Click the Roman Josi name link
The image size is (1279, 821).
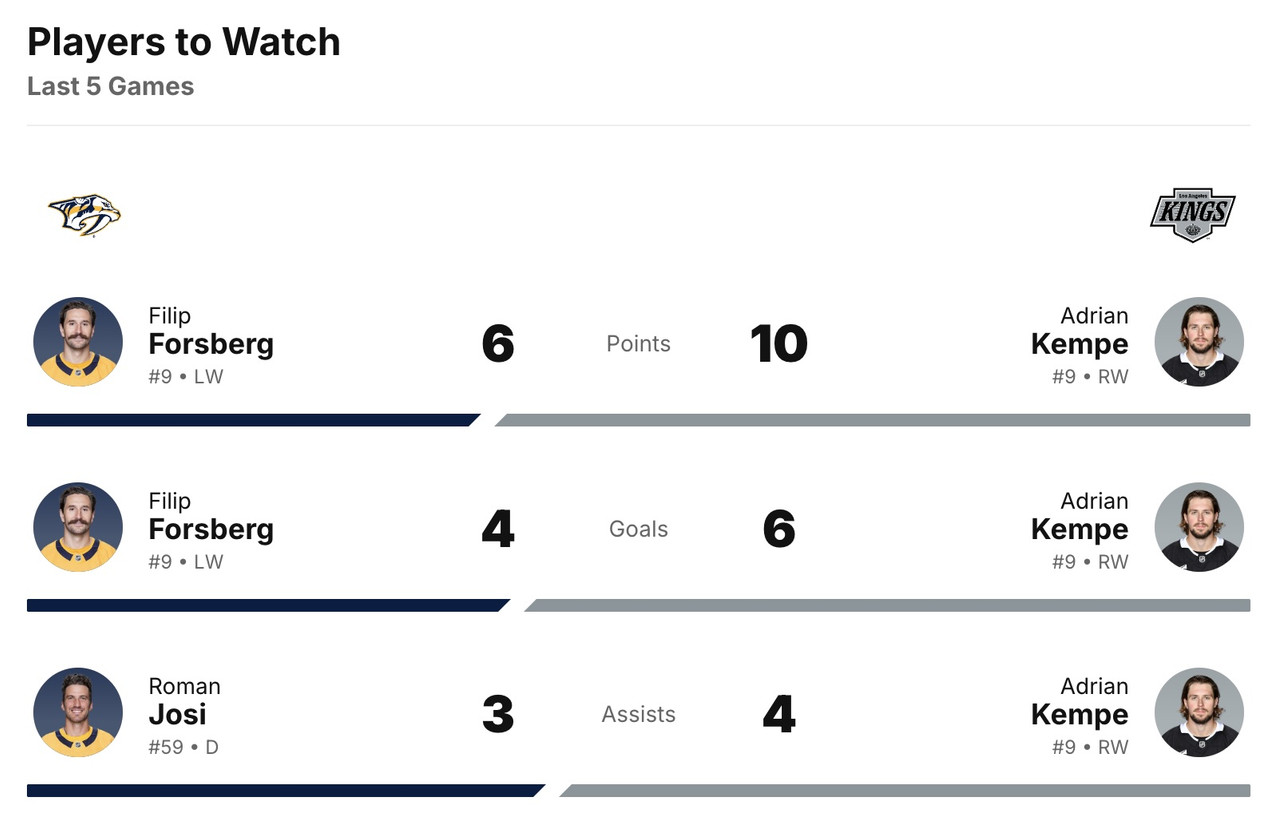coord(184,702)
